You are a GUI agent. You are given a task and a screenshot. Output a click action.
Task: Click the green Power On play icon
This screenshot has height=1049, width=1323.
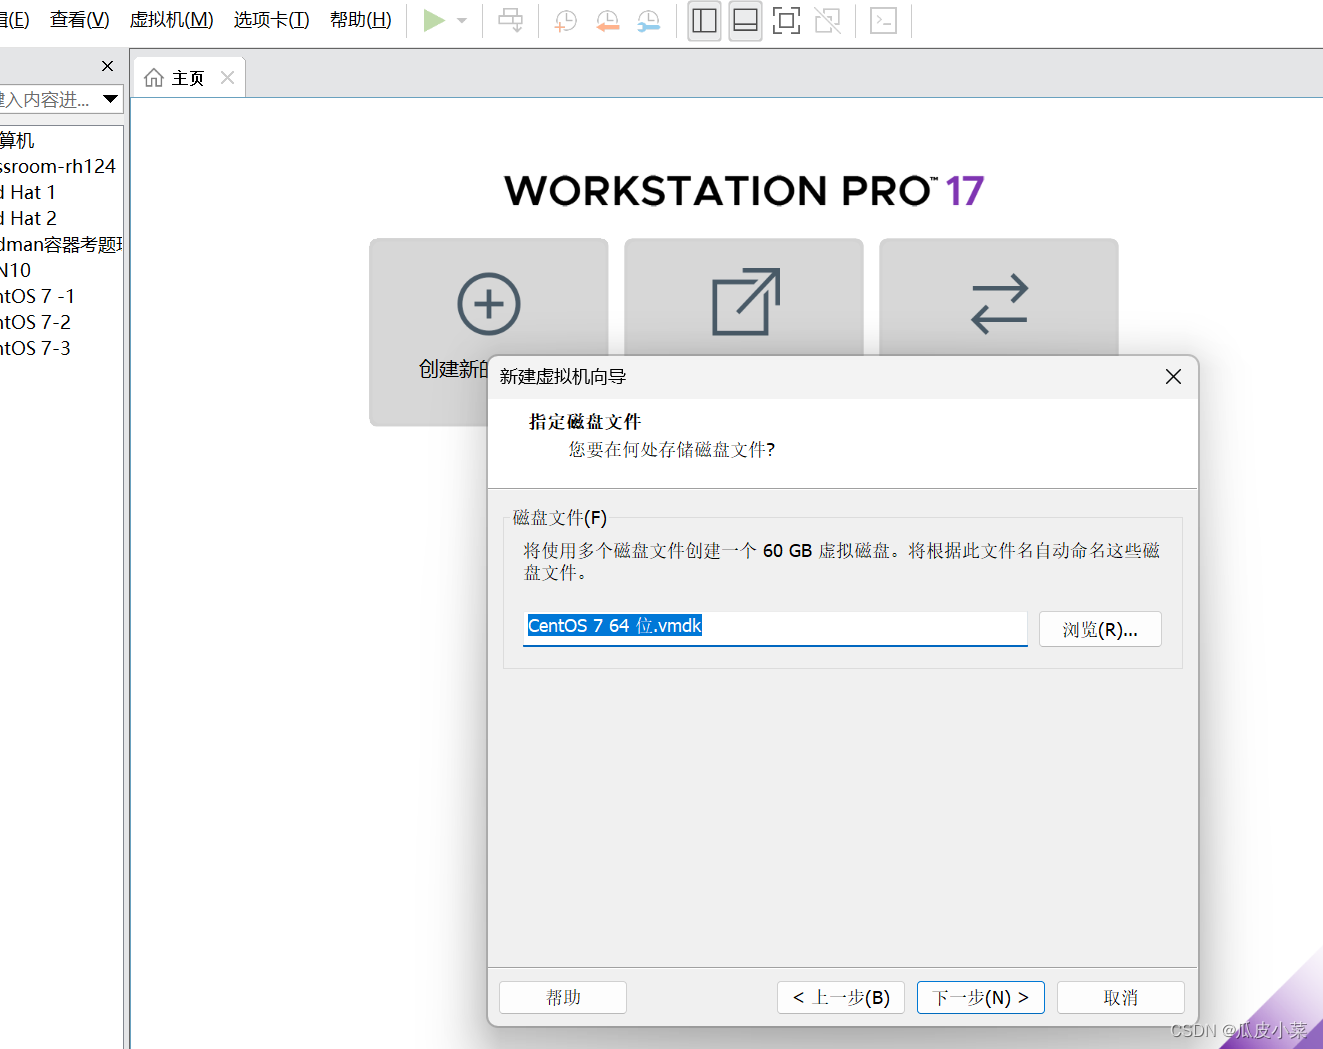click(x=433, y=21)
